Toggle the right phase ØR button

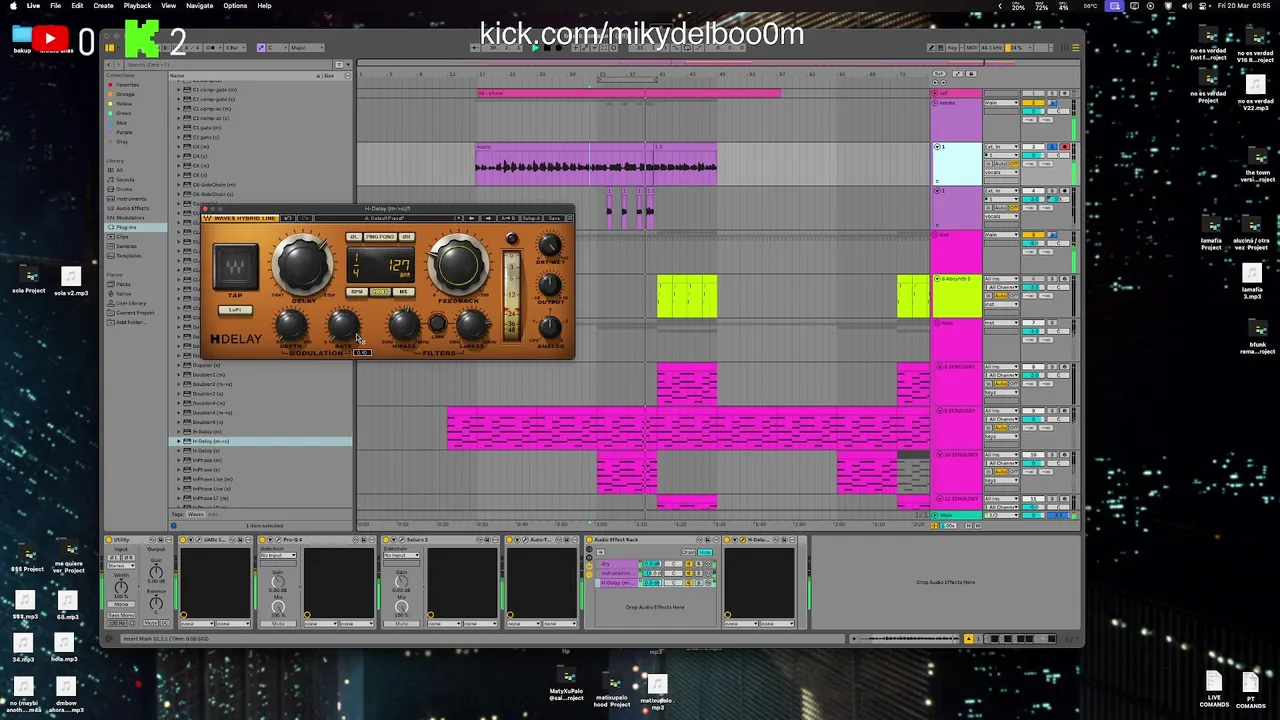pyautogui.click(x=407, y=237)
